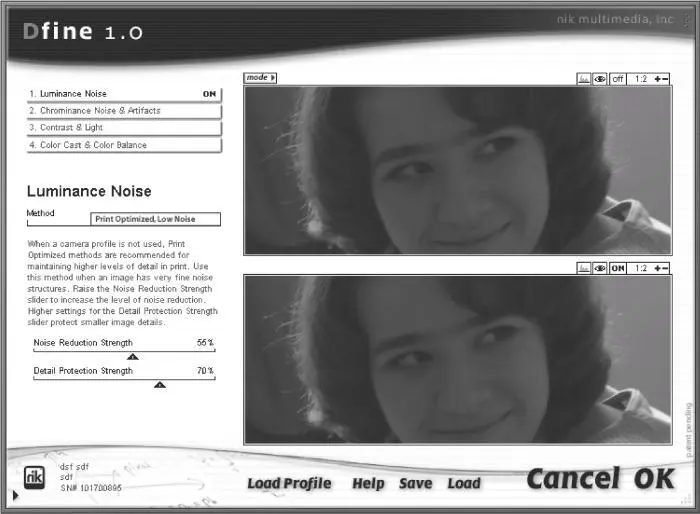Click the lower filtered preview image
Image resolution: width=700 pixels, height=514 pixels.
[x=458, y=359]
